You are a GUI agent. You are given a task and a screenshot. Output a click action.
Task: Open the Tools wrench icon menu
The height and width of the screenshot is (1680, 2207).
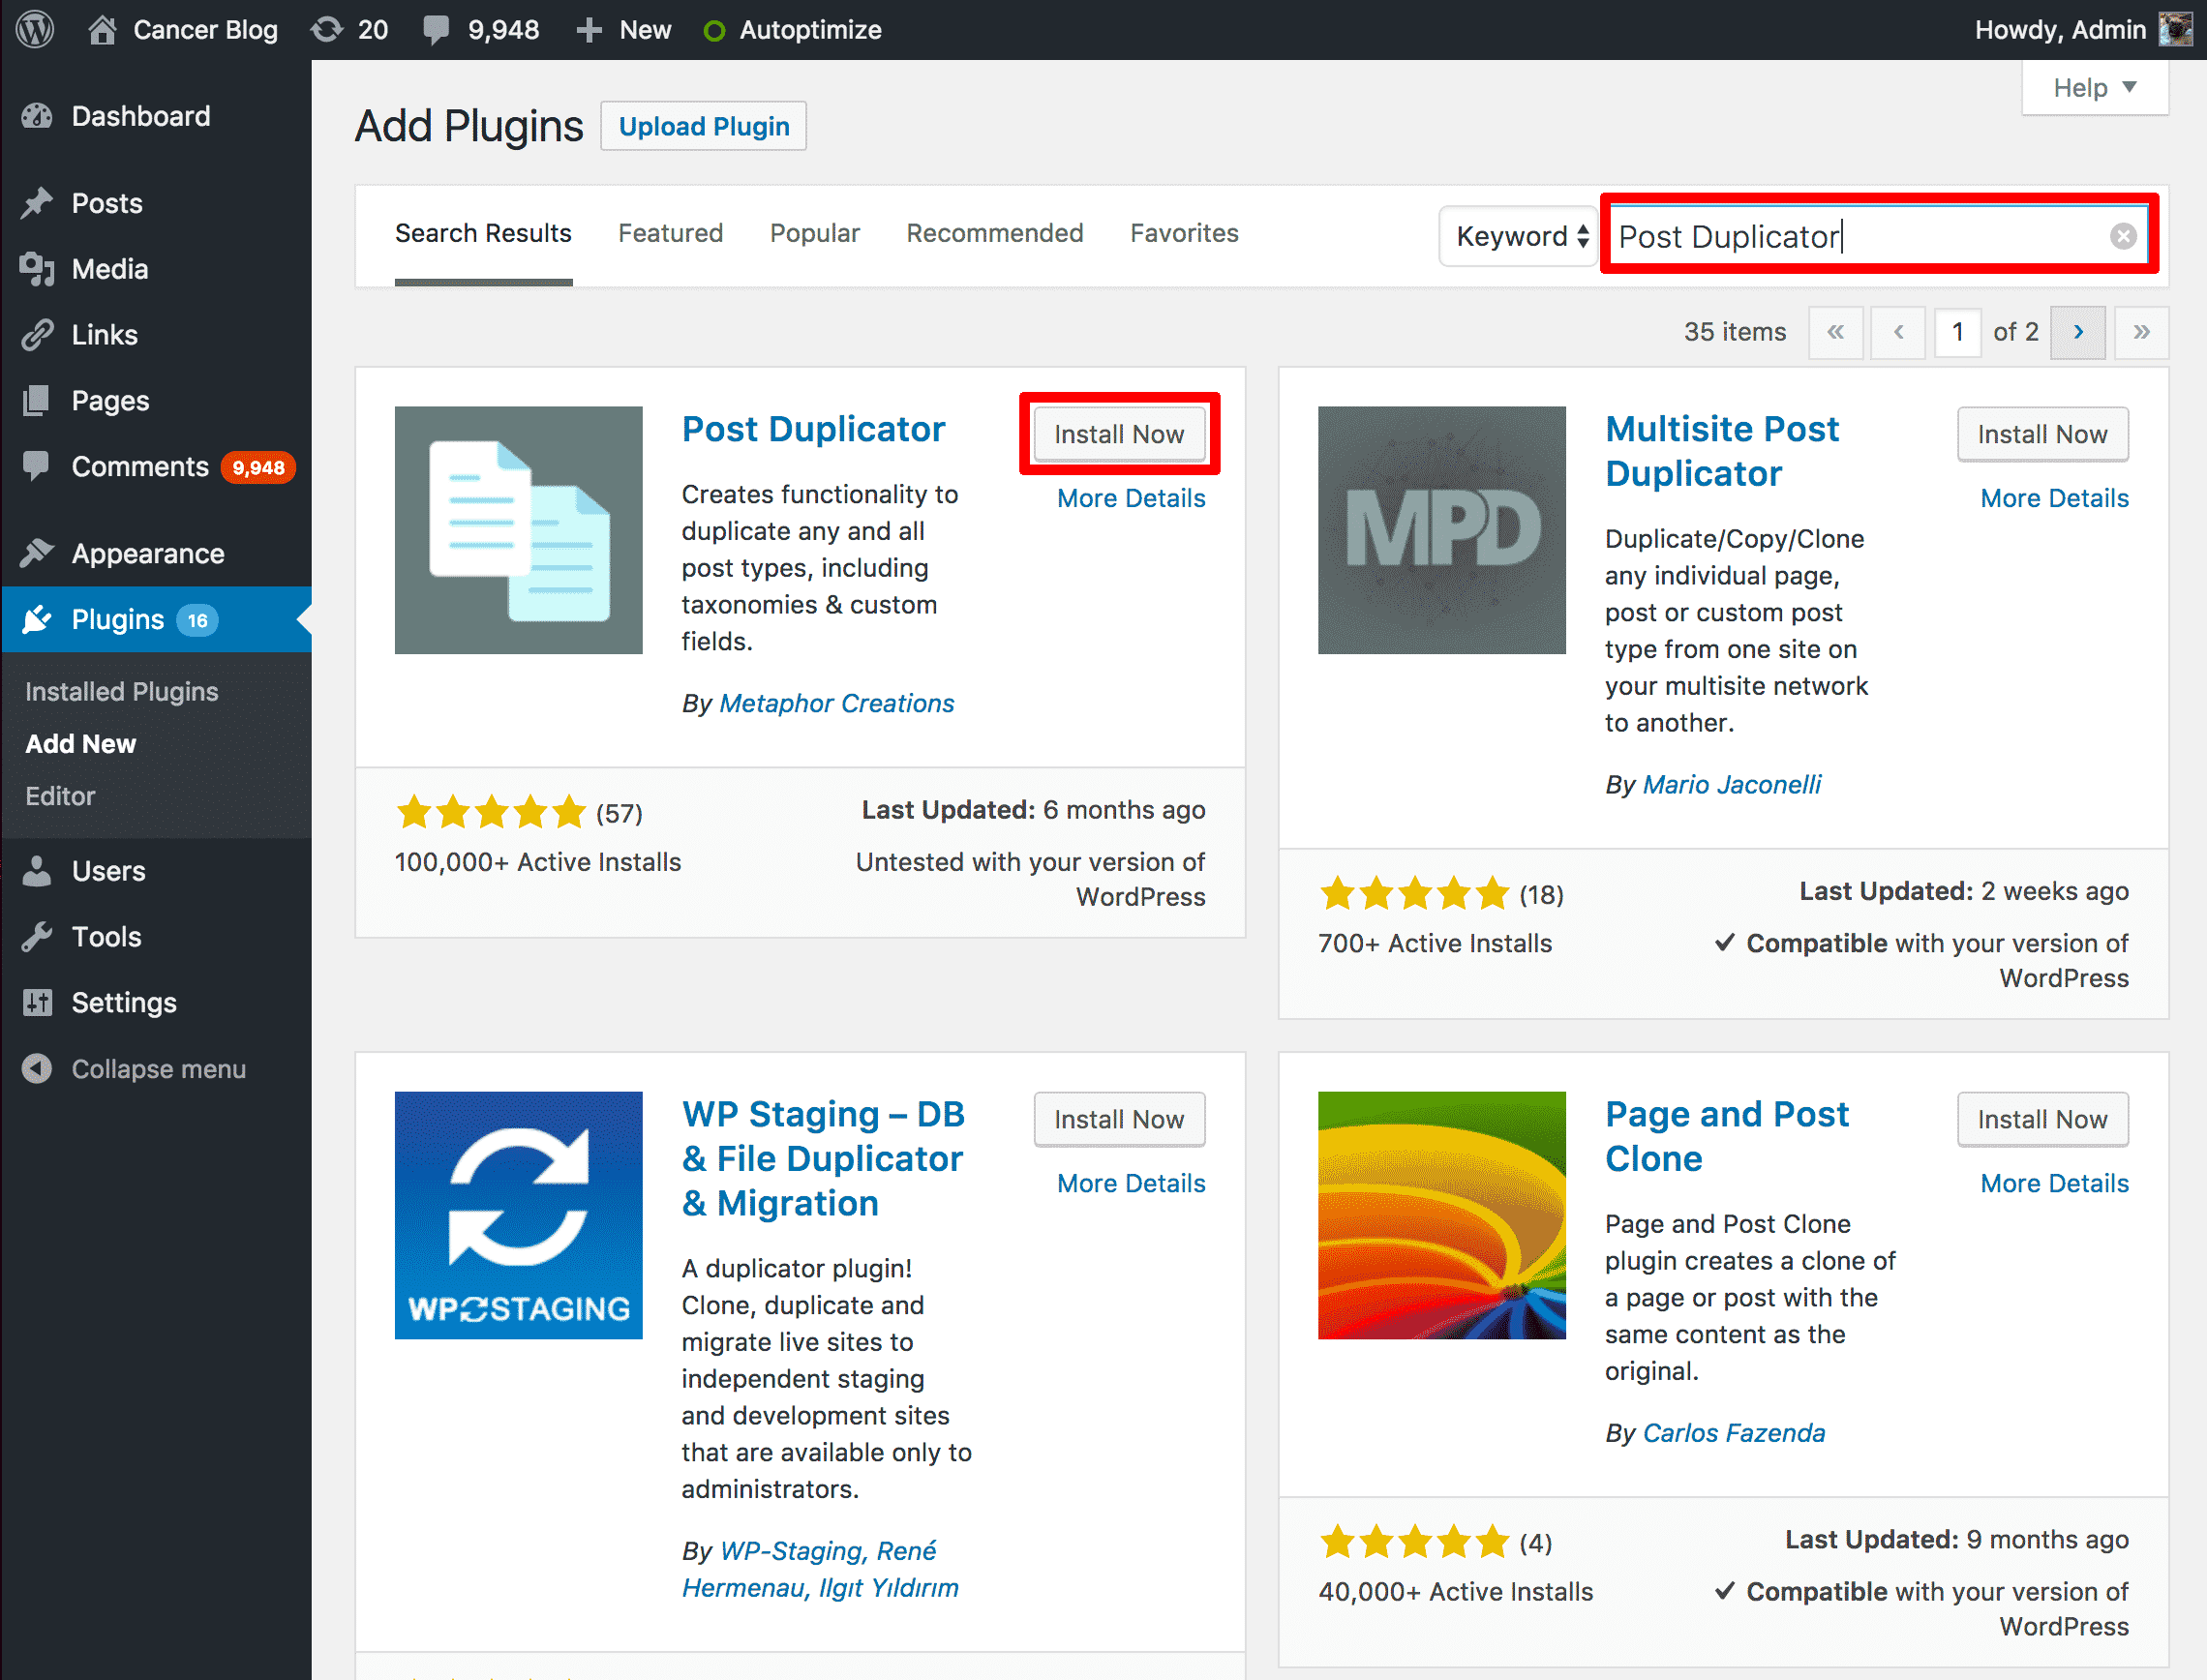click(x=37, y=937)
